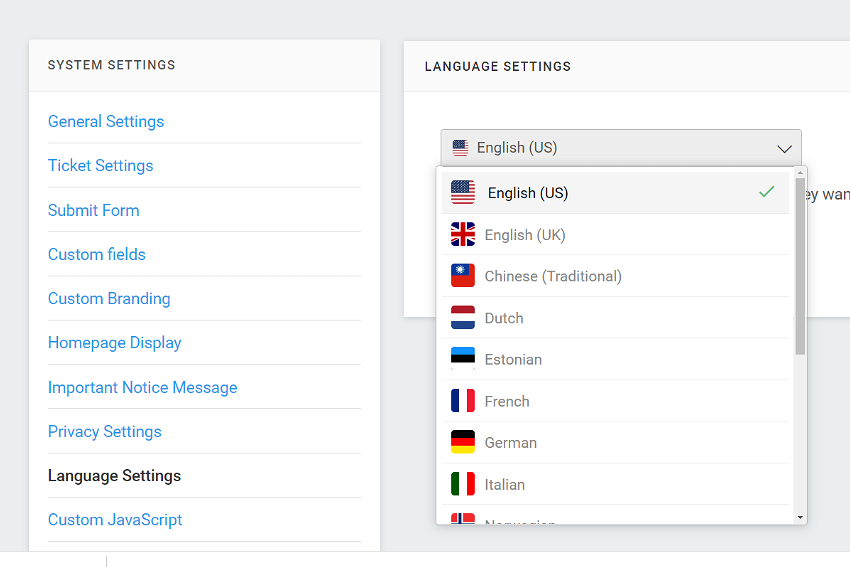Open General Settings

106,121
